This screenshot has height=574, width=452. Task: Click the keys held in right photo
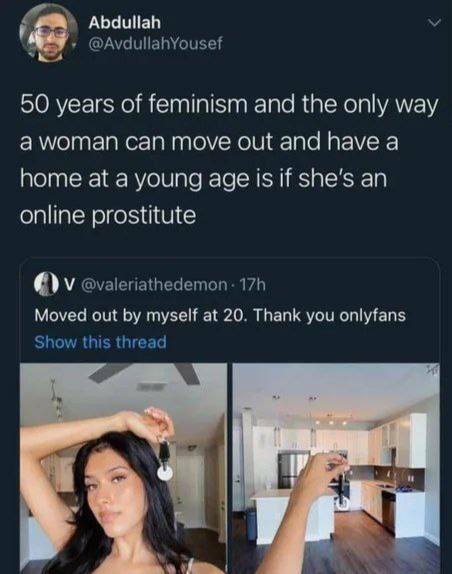[x=340, y=489]
